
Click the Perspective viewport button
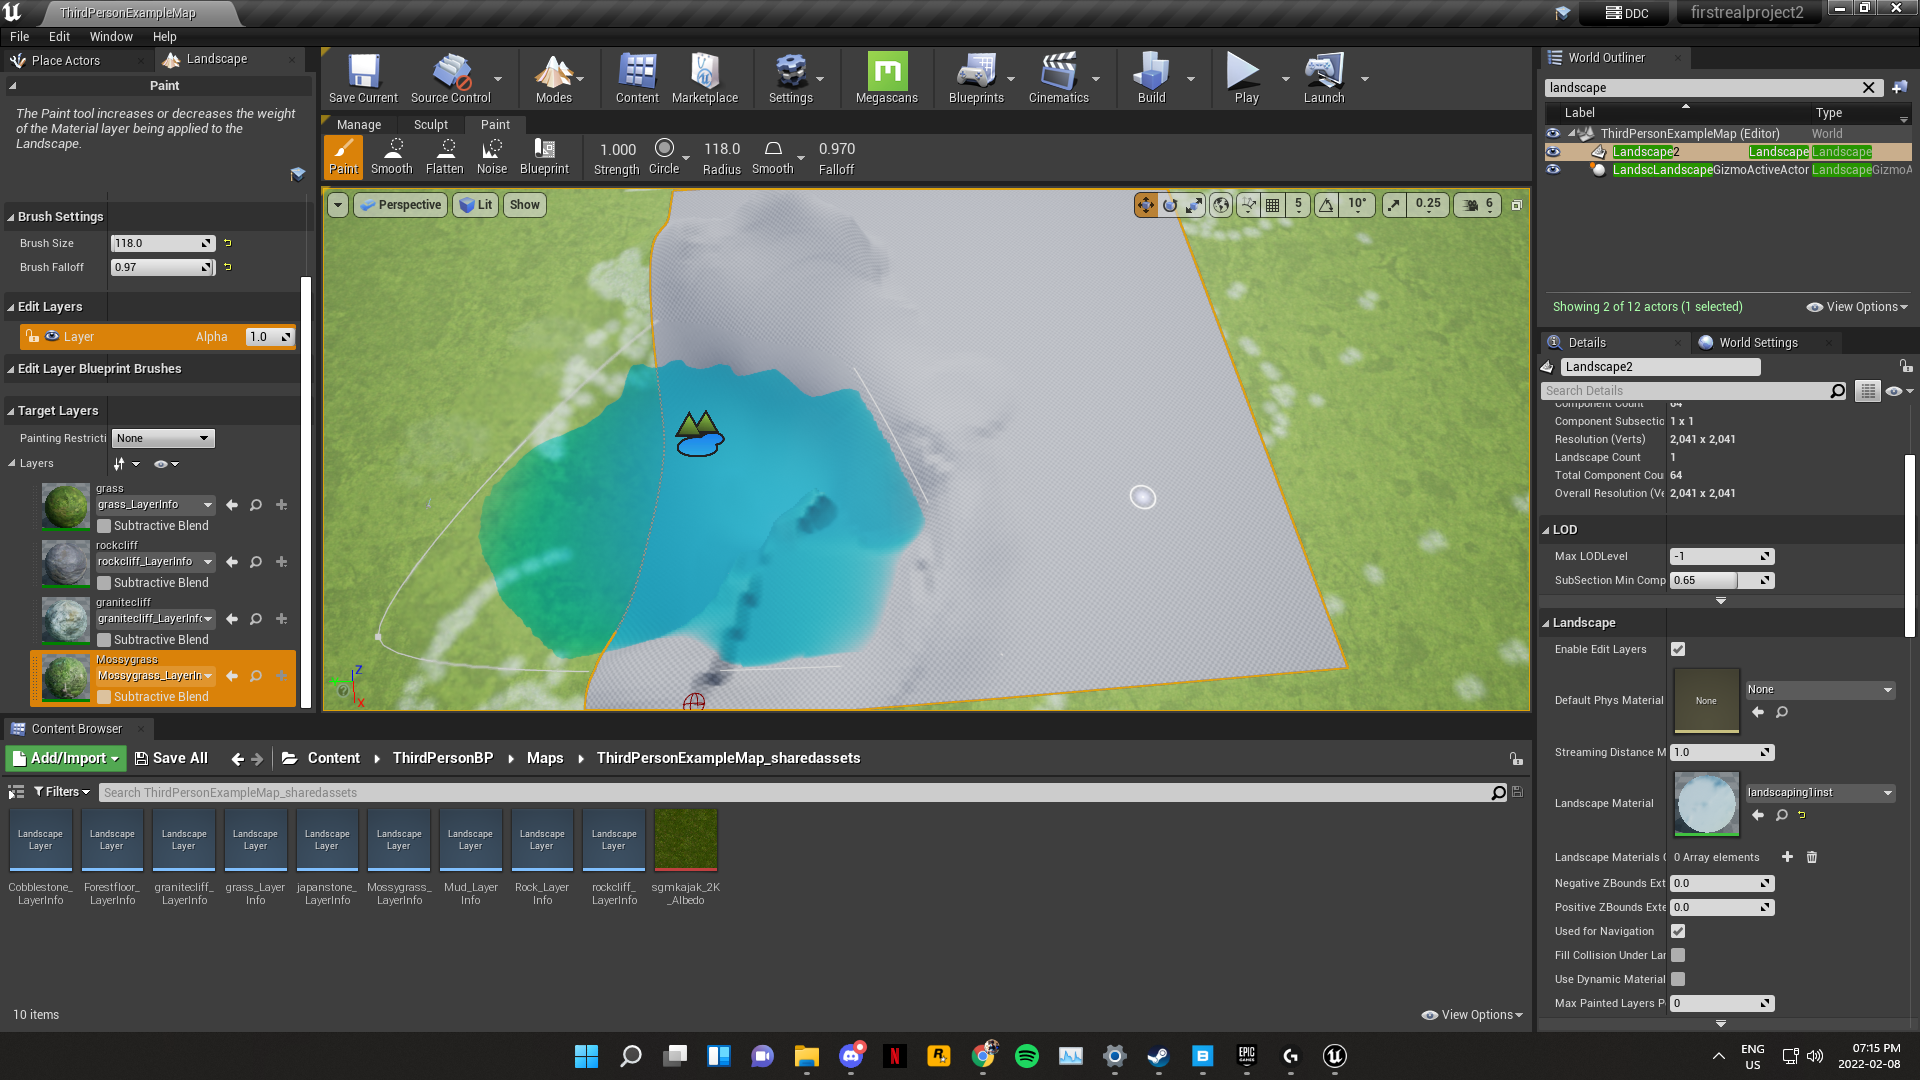click(x=400, y=205)
